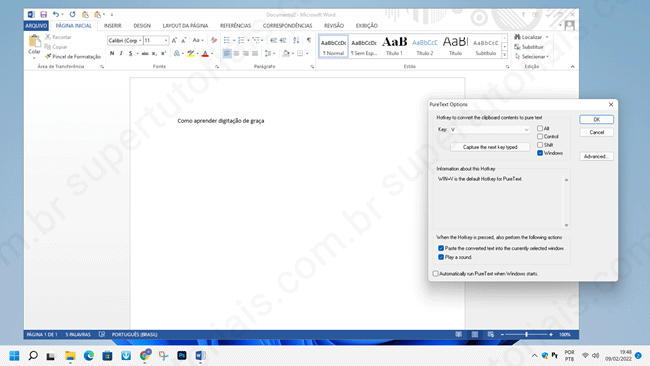The height and width of the screenshot is (366, 650).
Task: Uncheck Play a sound option
Action: click(441, 257)
